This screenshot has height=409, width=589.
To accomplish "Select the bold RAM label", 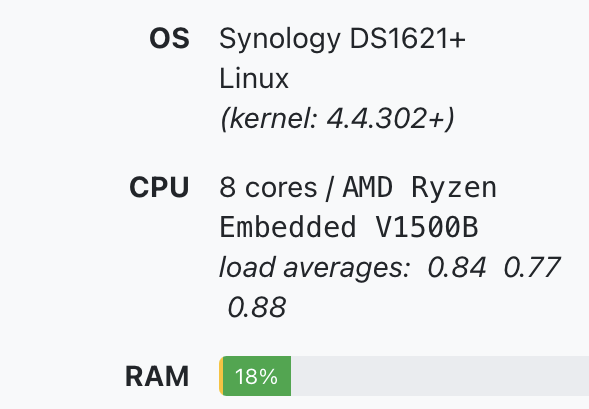I will [157, 376].
